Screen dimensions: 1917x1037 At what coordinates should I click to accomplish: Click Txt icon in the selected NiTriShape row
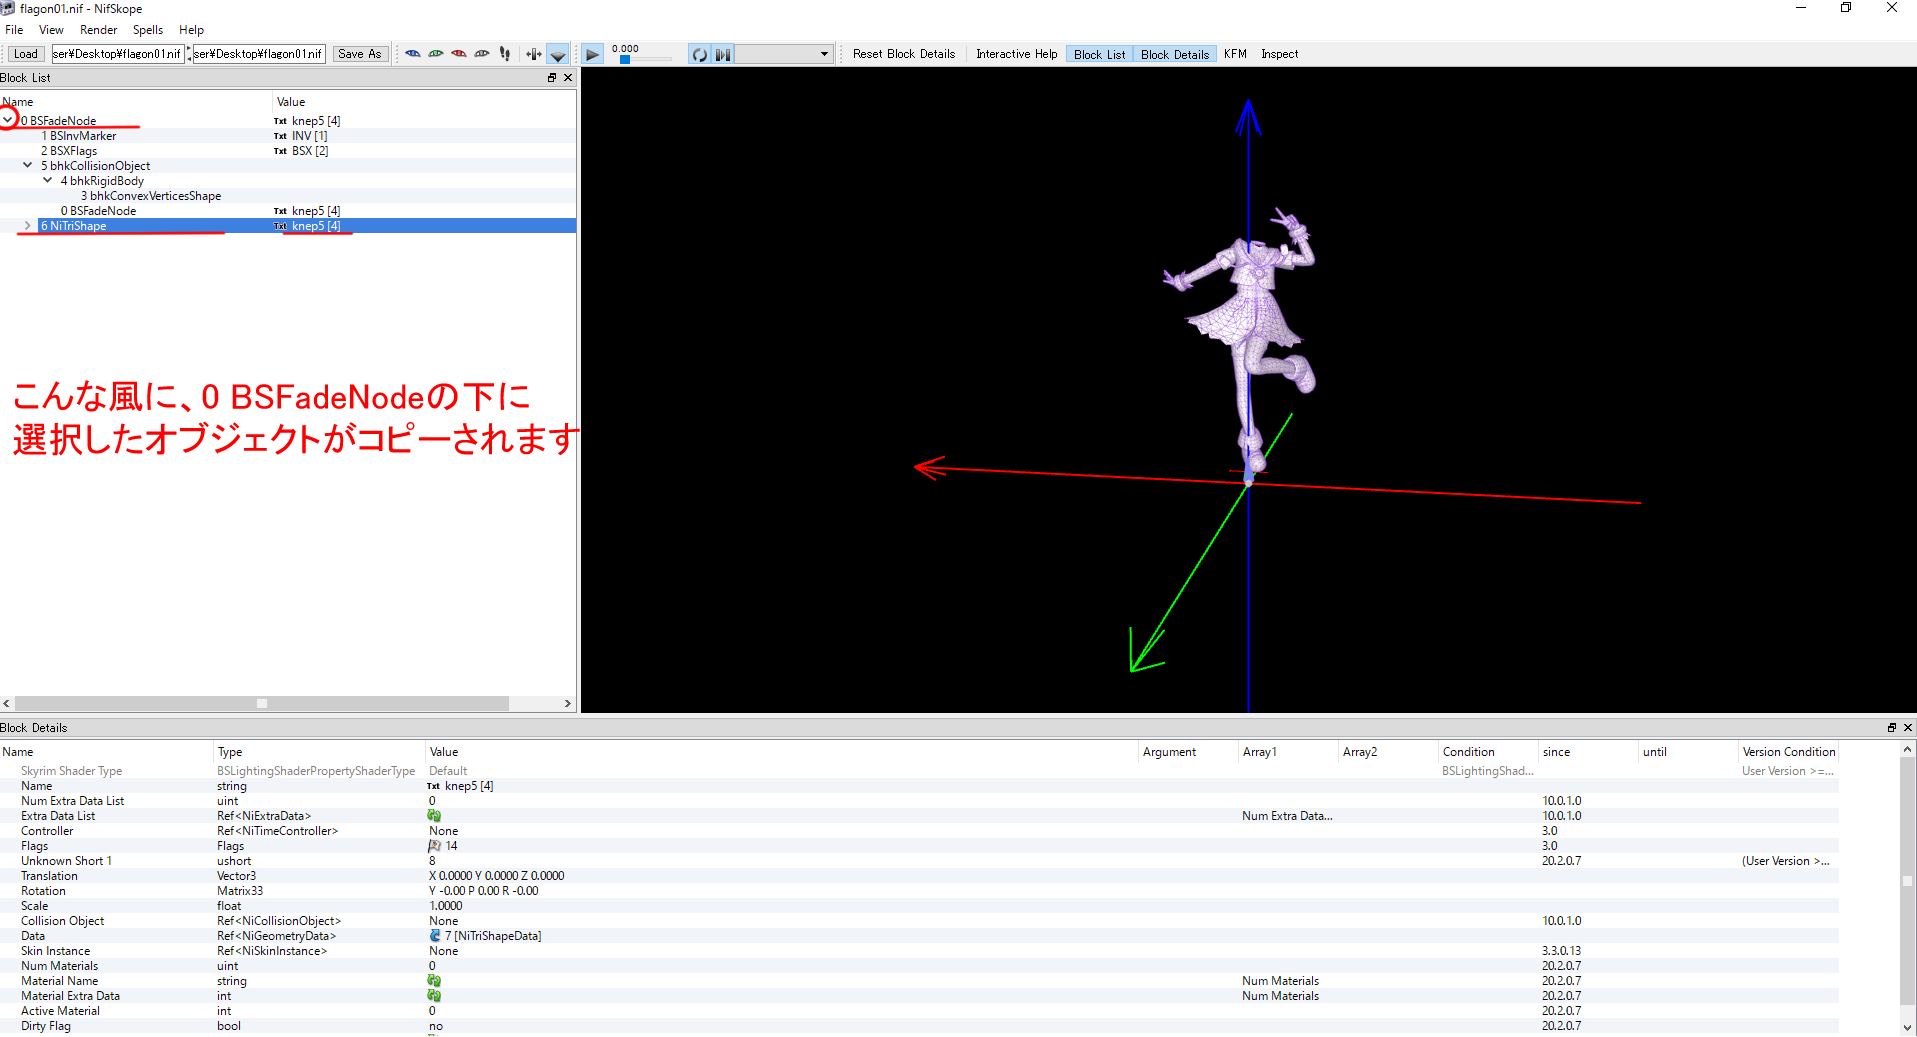280,226
